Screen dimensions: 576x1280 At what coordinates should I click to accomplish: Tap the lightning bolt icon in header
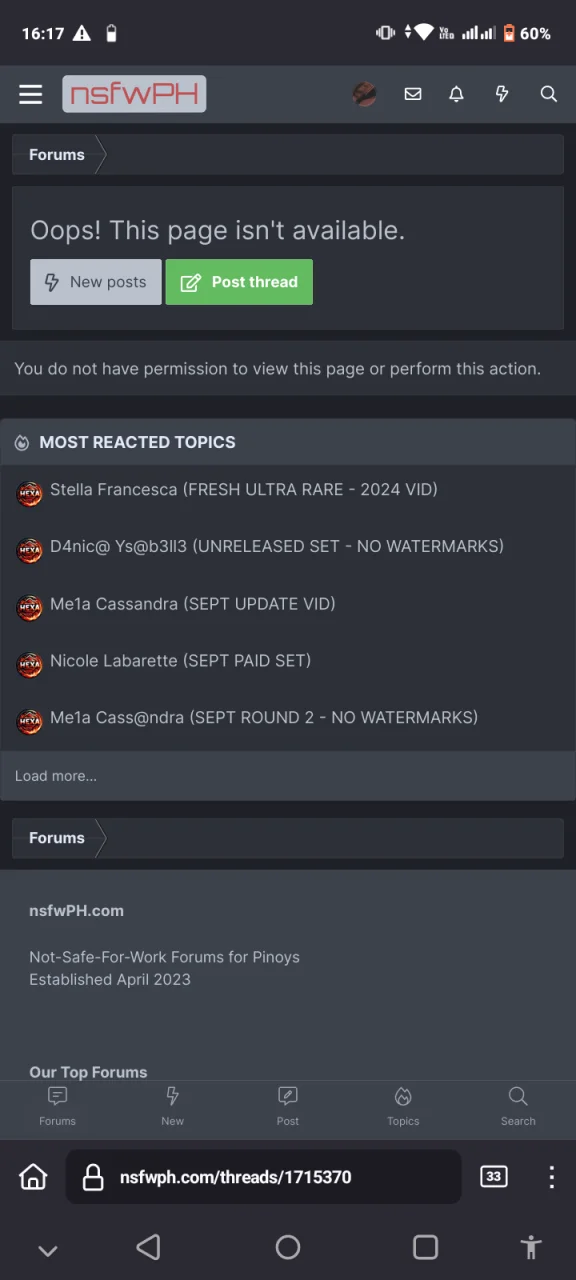pyautogui.click(x=502, y=94)
